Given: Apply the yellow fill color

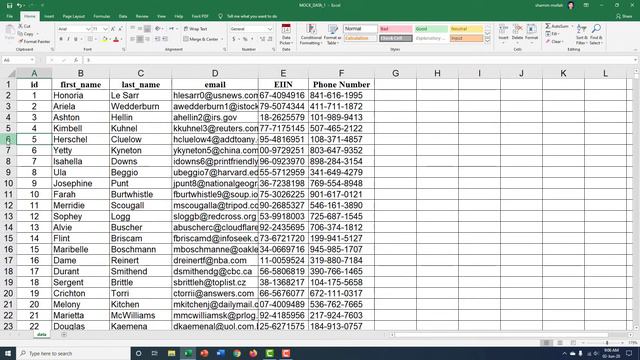Looking at the screenshot, I should [x=104, y=39].
